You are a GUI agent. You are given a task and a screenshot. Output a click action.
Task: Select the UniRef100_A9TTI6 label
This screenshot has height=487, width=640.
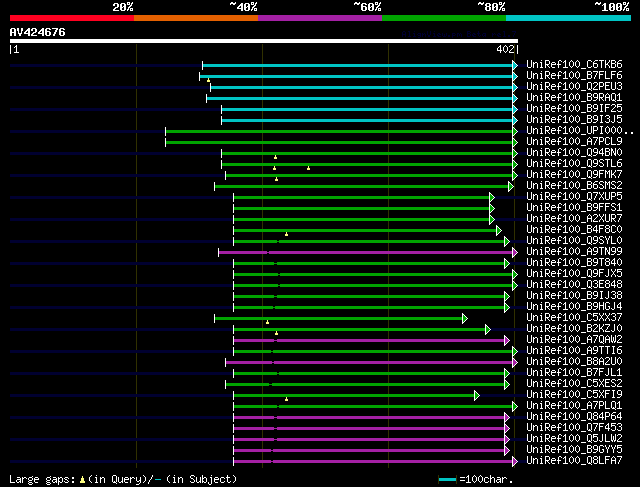click(574, 351)
